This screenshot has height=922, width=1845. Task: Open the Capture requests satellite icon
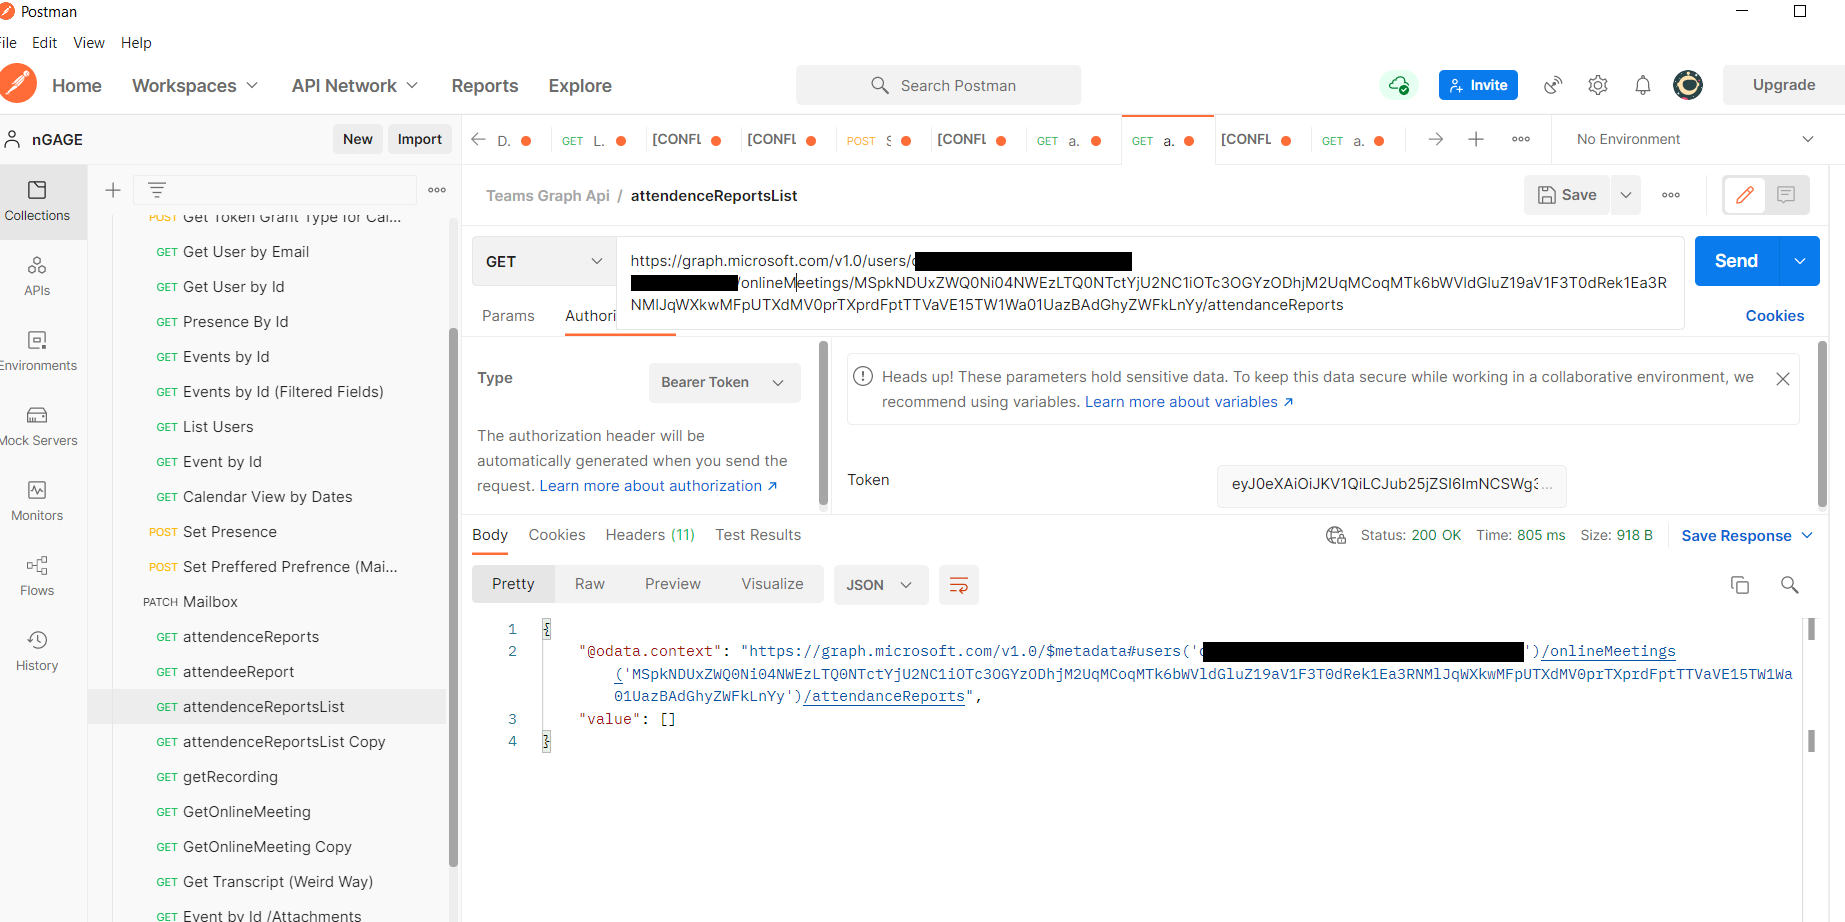(1552, 85)
